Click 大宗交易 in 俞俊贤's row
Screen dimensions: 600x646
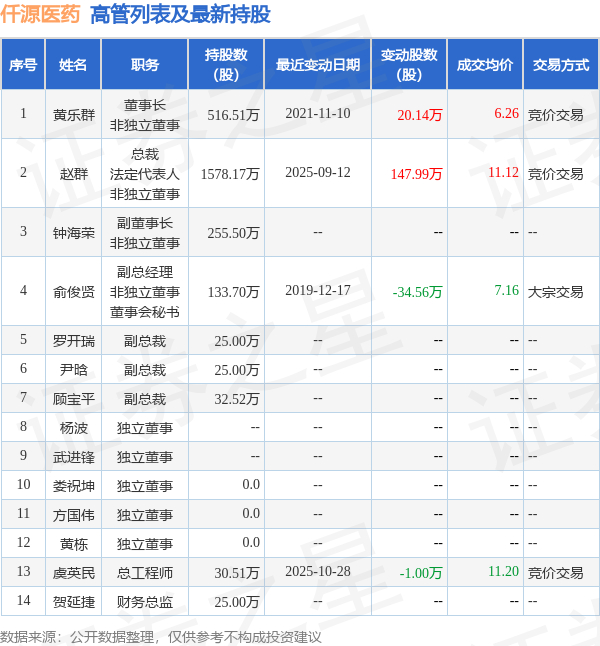coord(555,292)
